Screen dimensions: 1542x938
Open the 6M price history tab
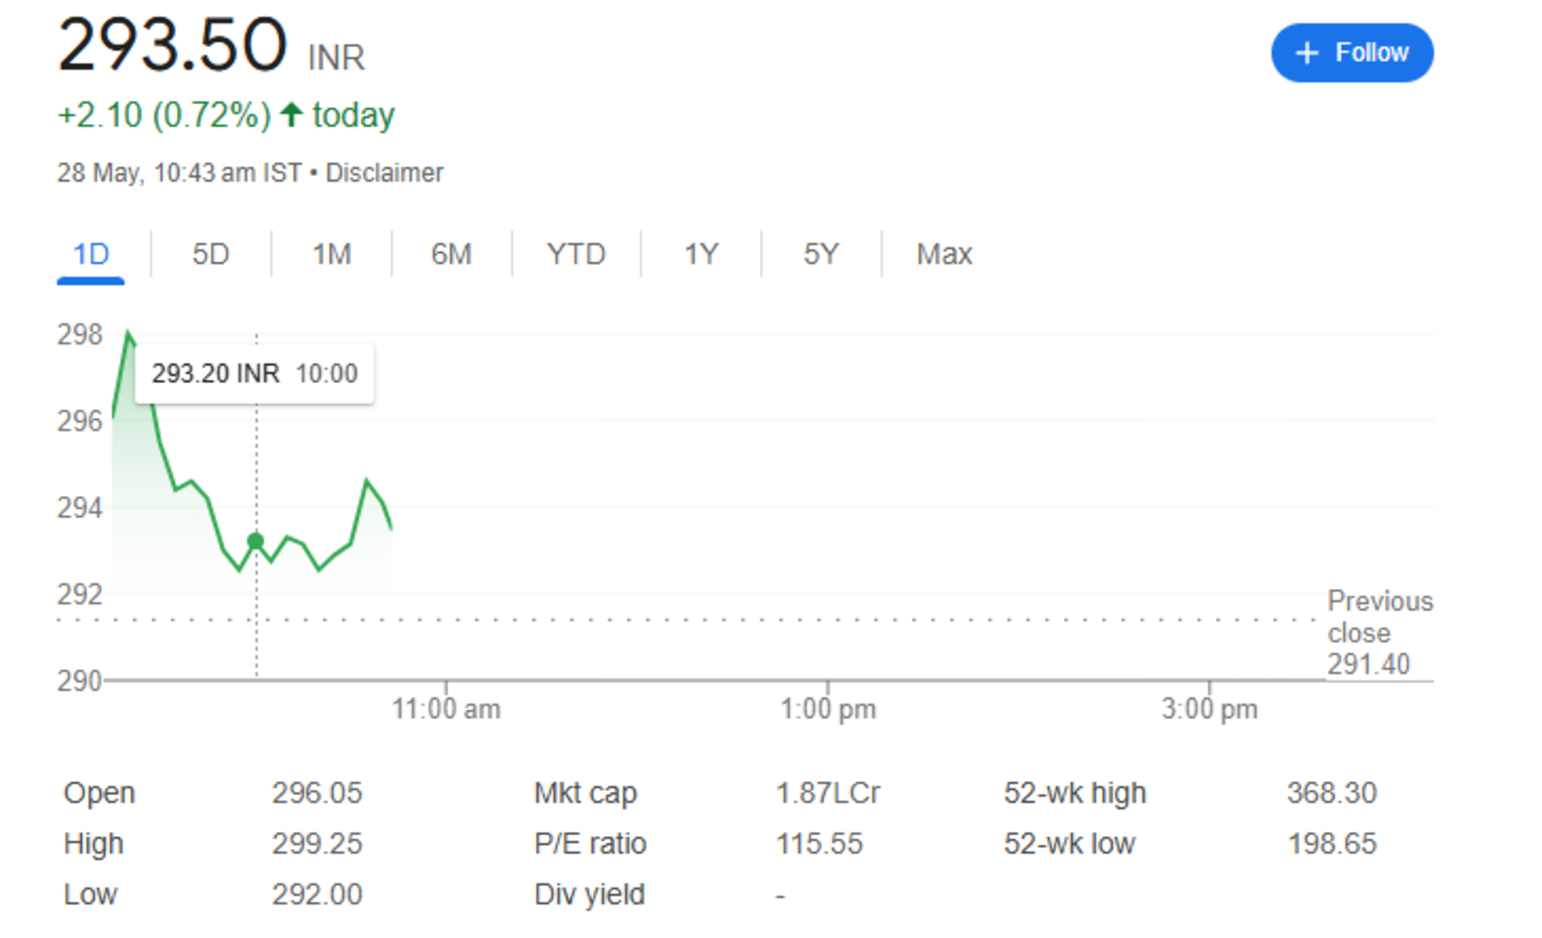[x=453, y=254]
